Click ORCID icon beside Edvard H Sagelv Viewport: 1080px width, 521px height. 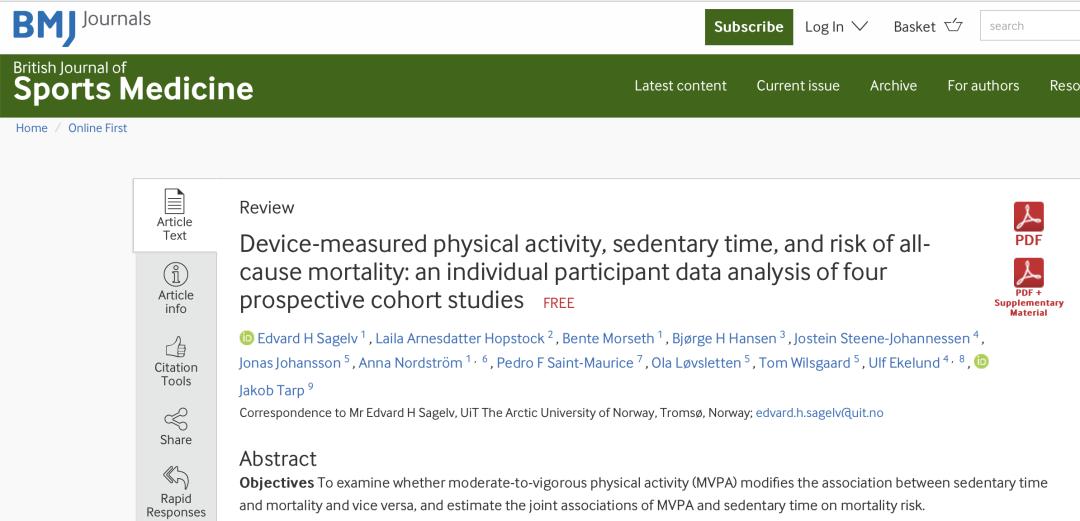247,338
